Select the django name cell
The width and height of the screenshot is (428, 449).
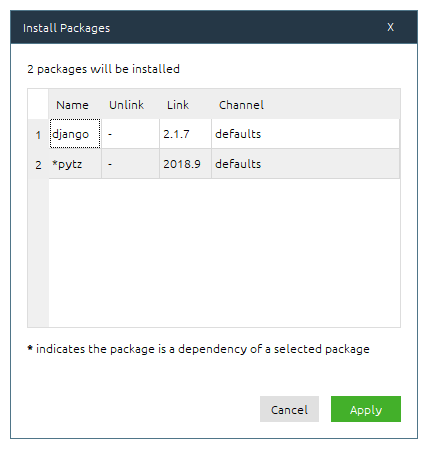pos(75,134)
